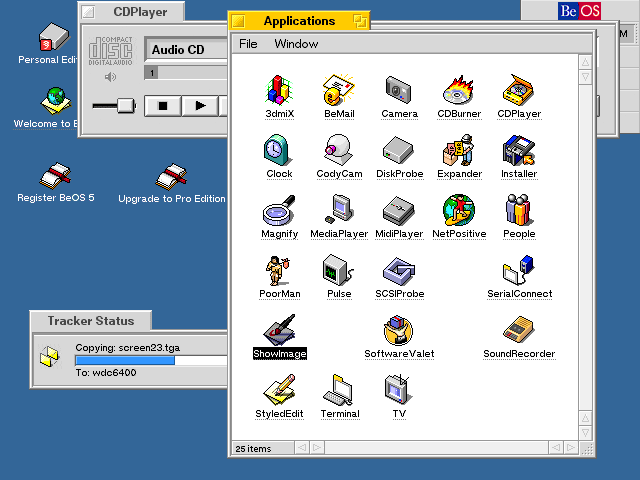Screen dimensions: 640x480
Task: Stop playback in CDPlayer
Action: (x=162, y=106)
